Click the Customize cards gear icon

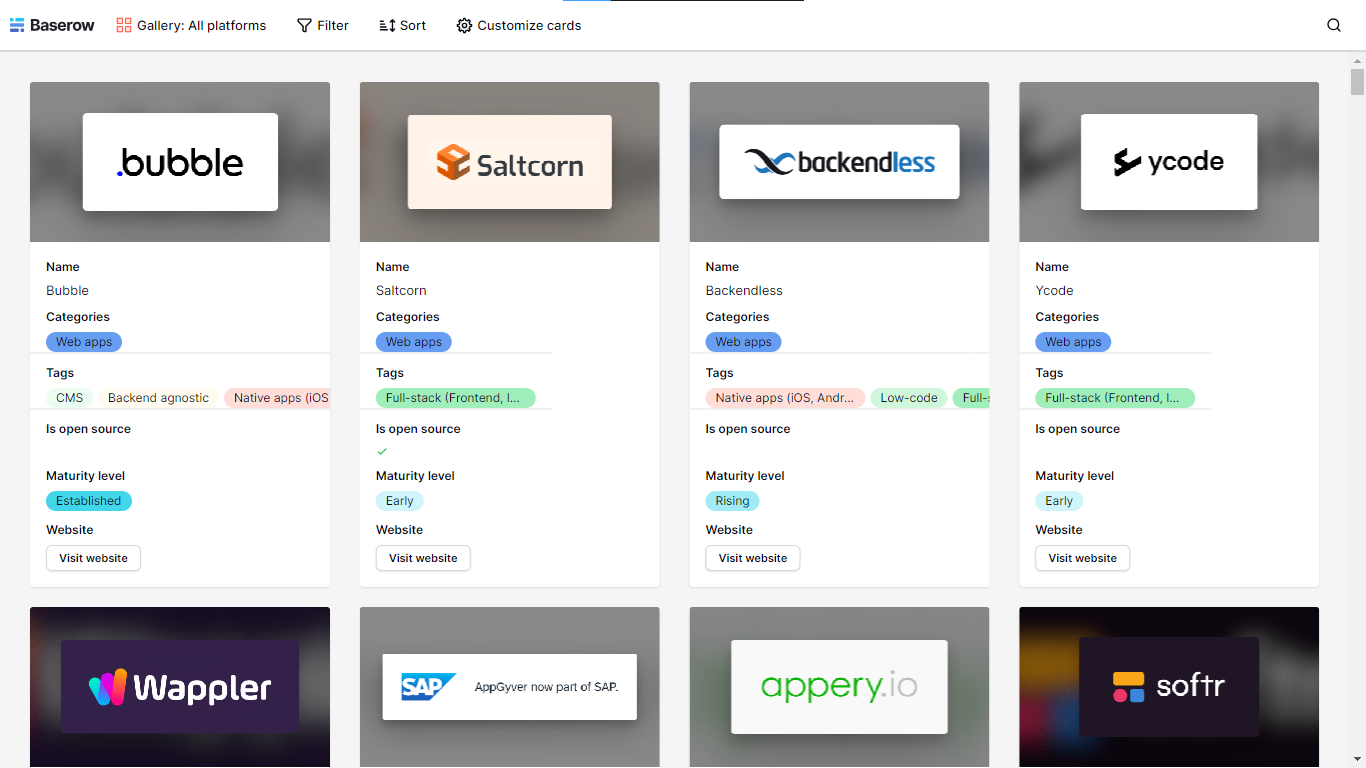click(x=464, y=25)
